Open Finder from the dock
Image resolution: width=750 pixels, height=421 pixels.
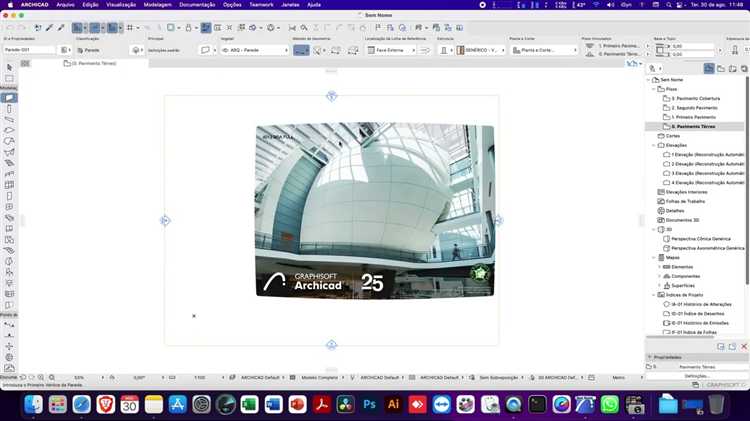click(33, 405)
